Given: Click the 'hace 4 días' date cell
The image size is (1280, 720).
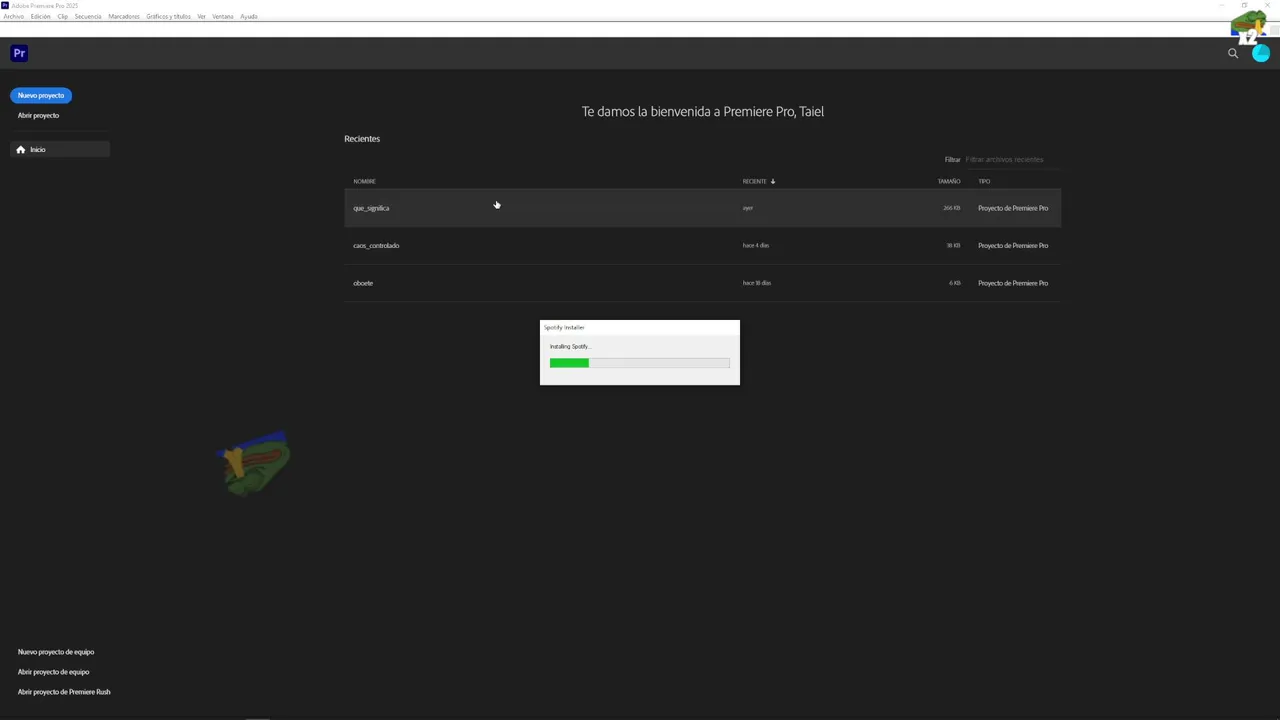Looking at the screenshot, I should [756, 245].
